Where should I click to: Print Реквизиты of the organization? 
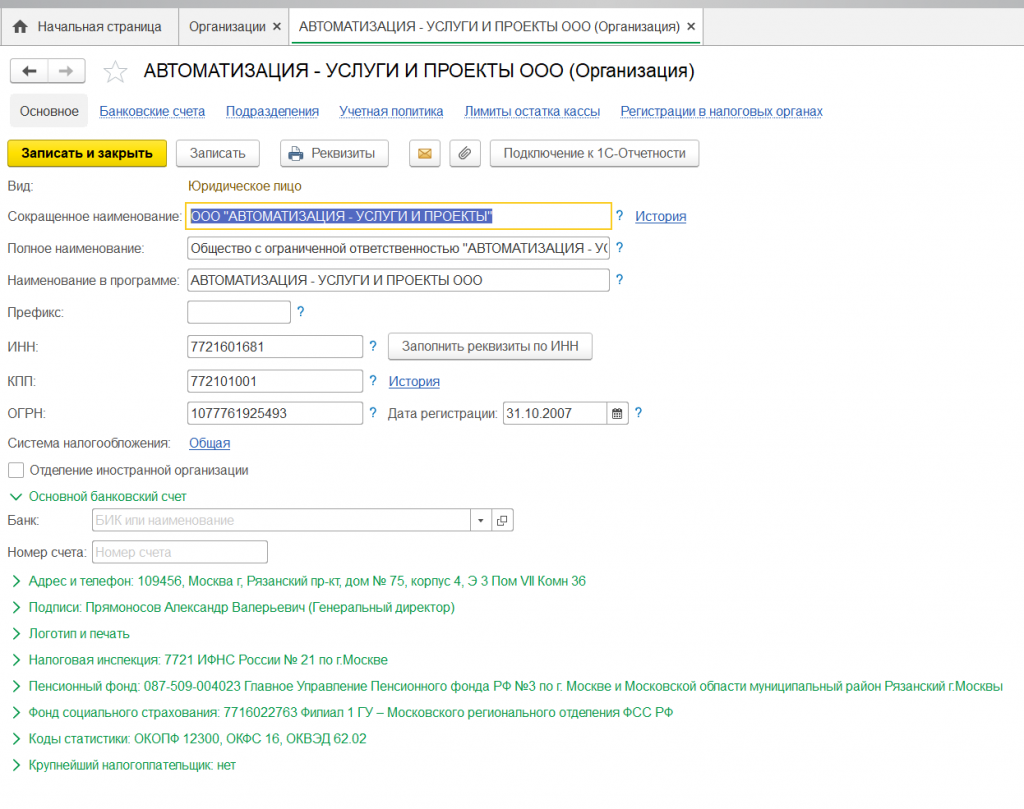pos(334,153)
